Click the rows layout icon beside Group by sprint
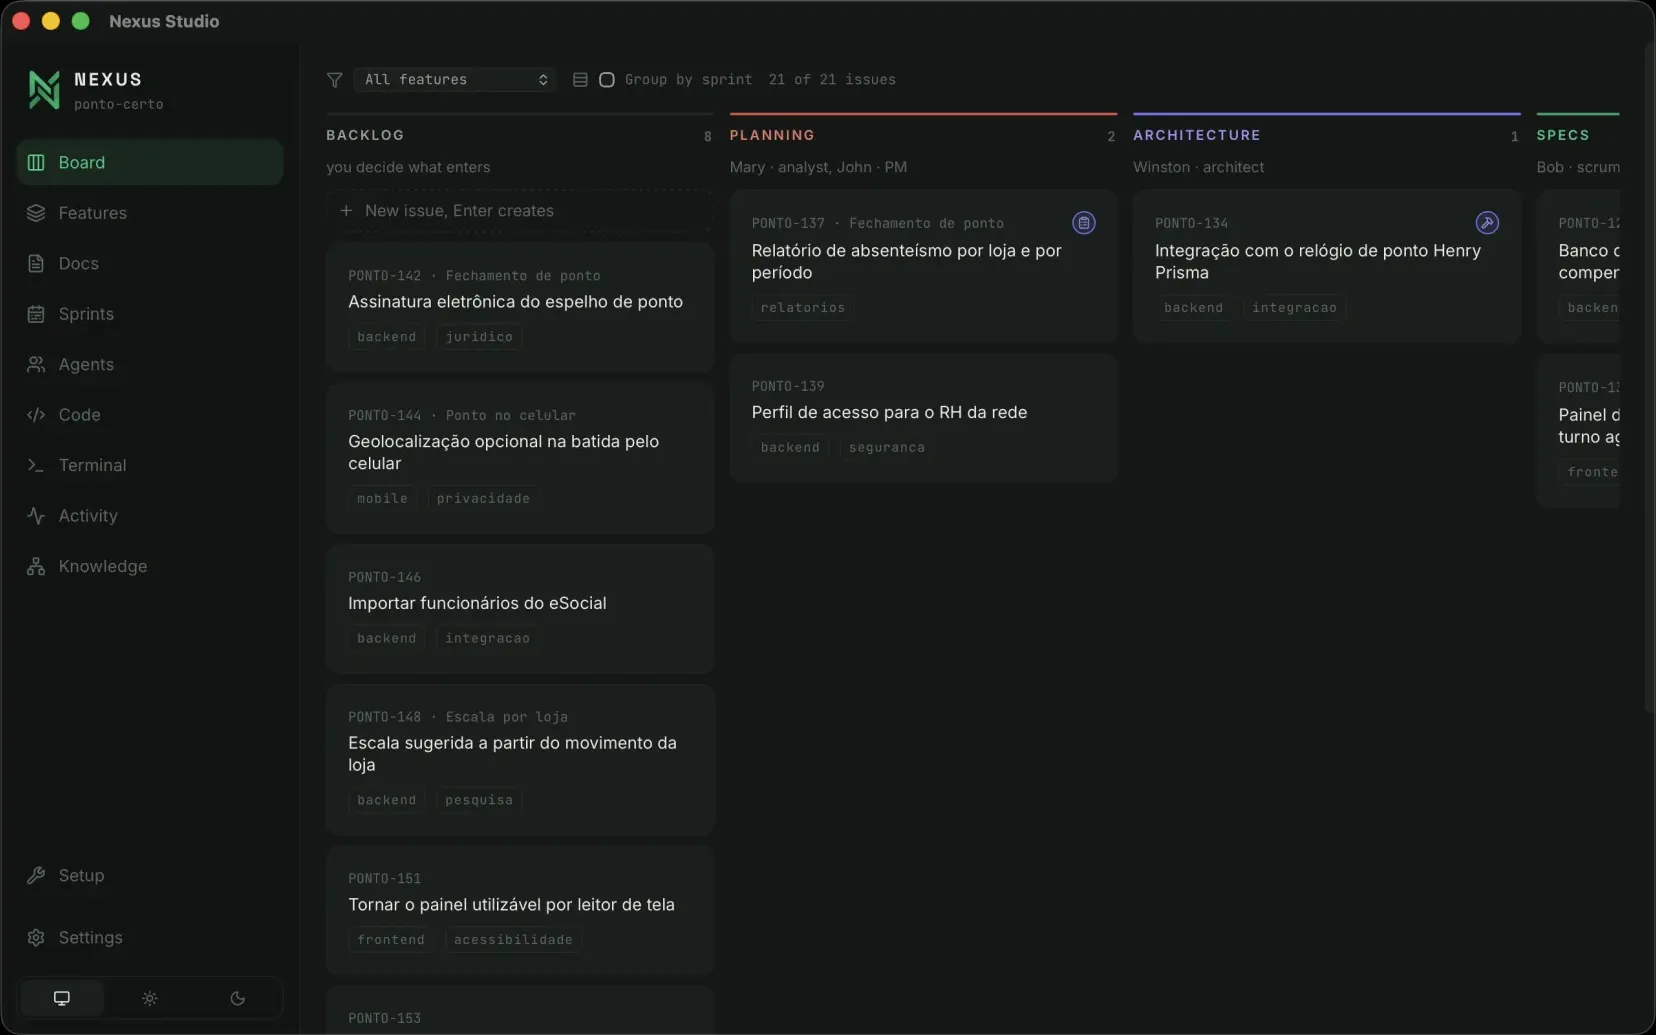This screenshot has width=1656, height=1035. point(580,80)
